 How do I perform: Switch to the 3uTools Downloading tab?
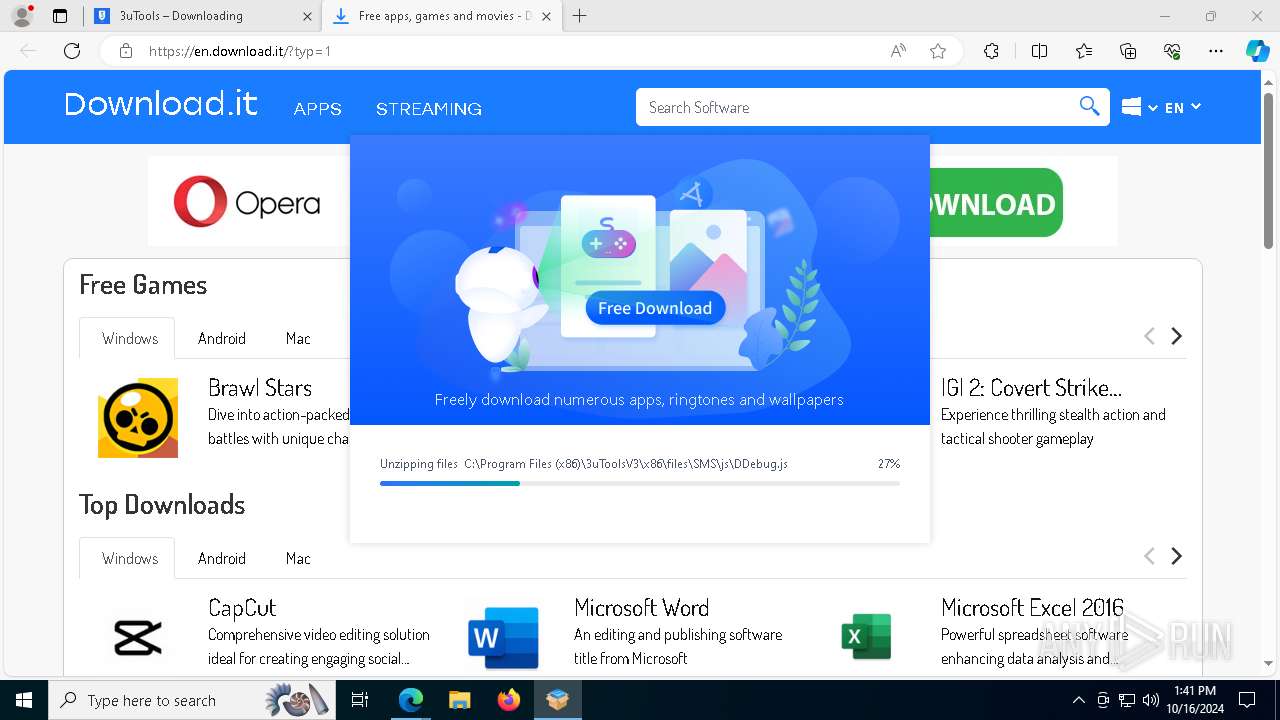pos(200,16)
